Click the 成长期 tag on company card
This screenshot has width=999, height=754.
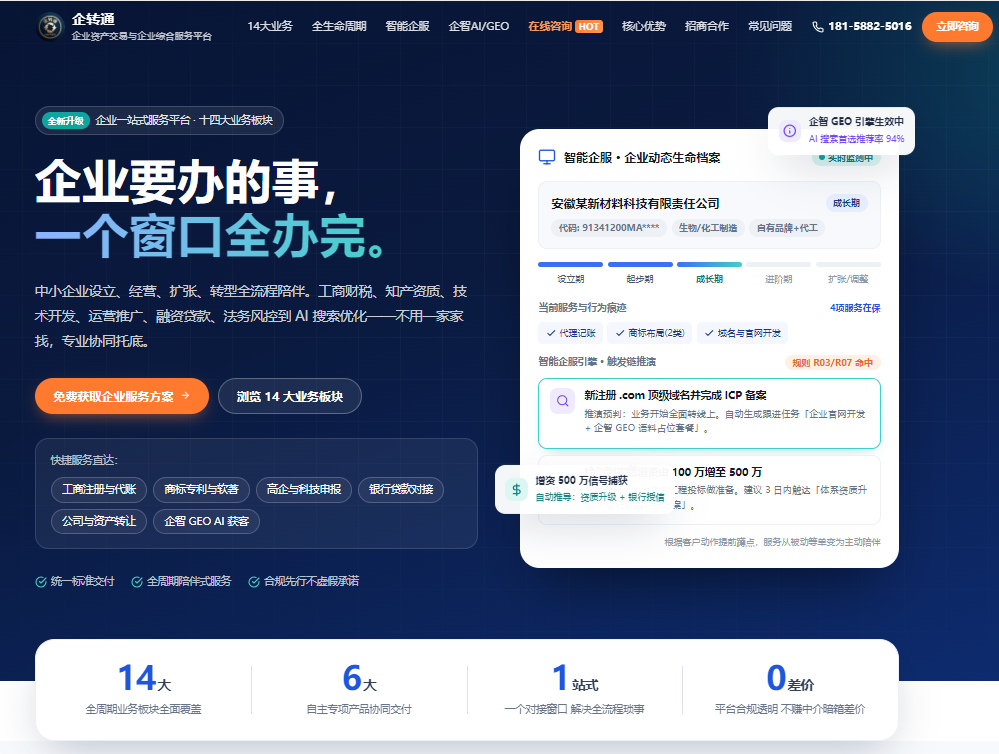[x=847, y=203]
